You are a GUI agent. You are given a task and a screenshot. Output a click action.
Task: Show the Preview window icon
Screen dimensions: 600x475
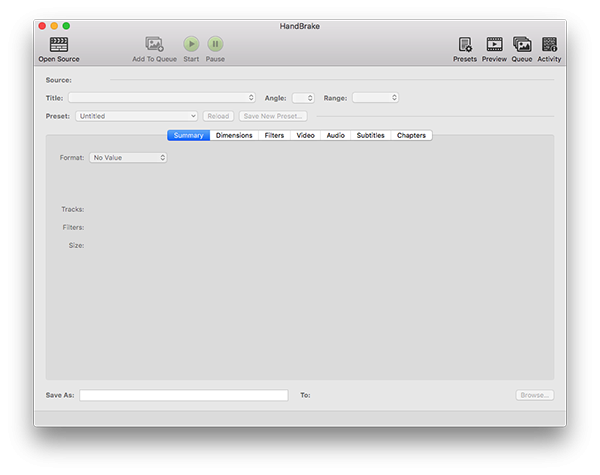coord(494,44)
